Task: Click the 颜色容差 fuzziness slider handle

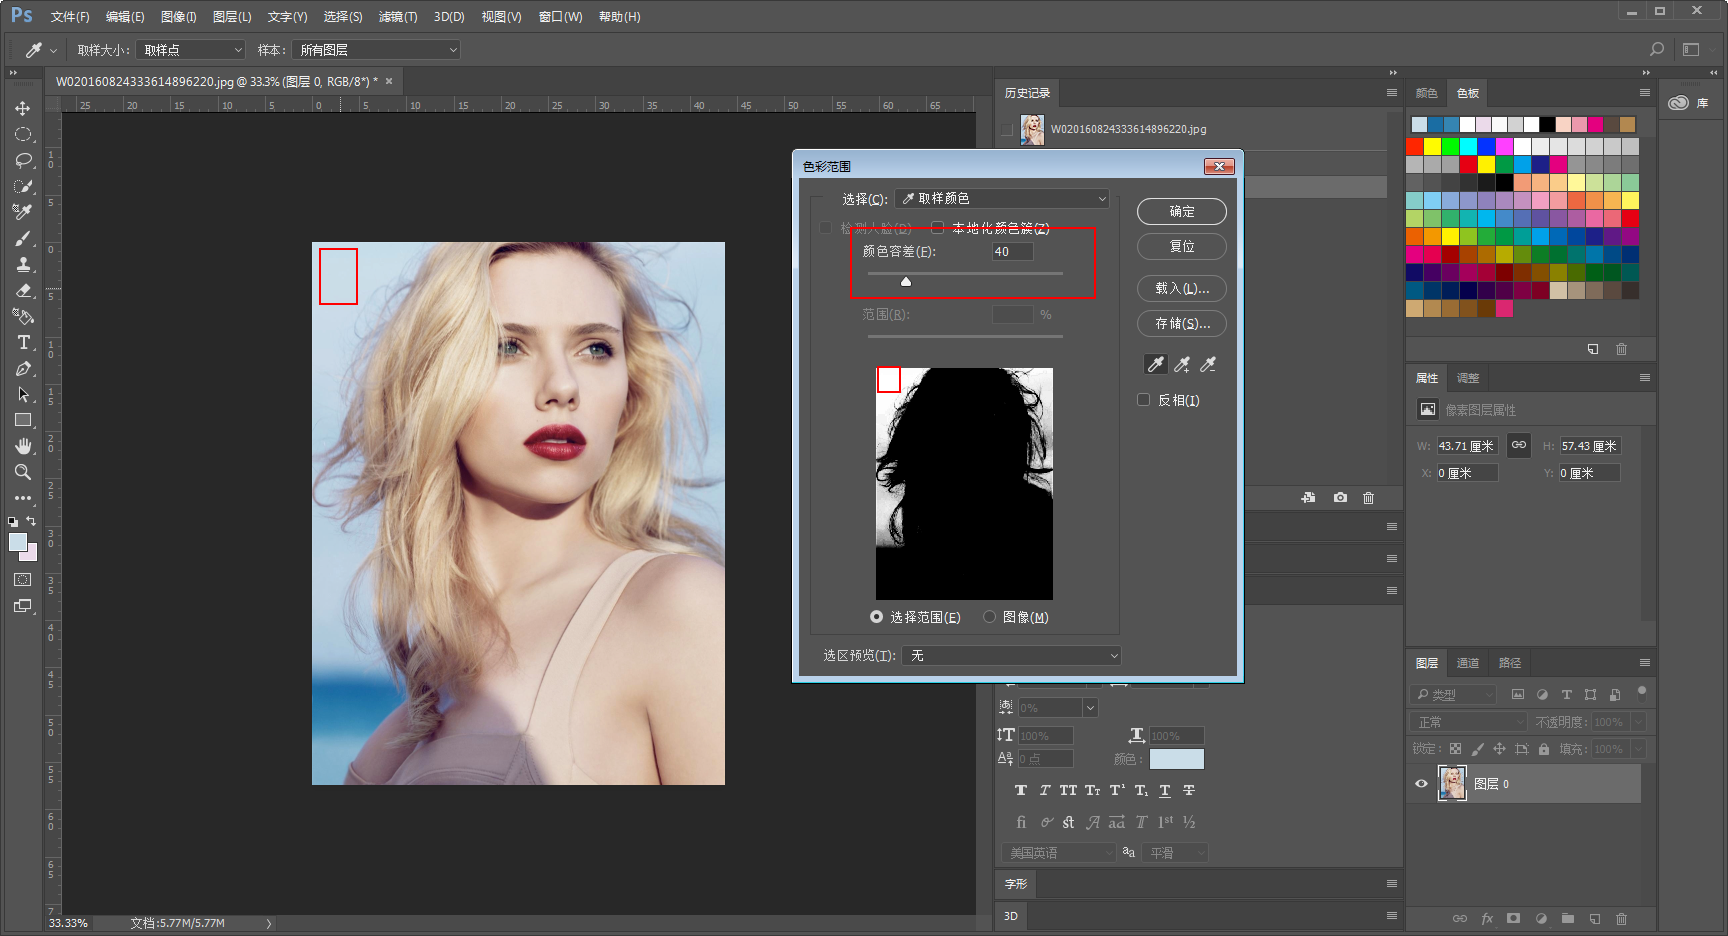Action: pos(906,282)
